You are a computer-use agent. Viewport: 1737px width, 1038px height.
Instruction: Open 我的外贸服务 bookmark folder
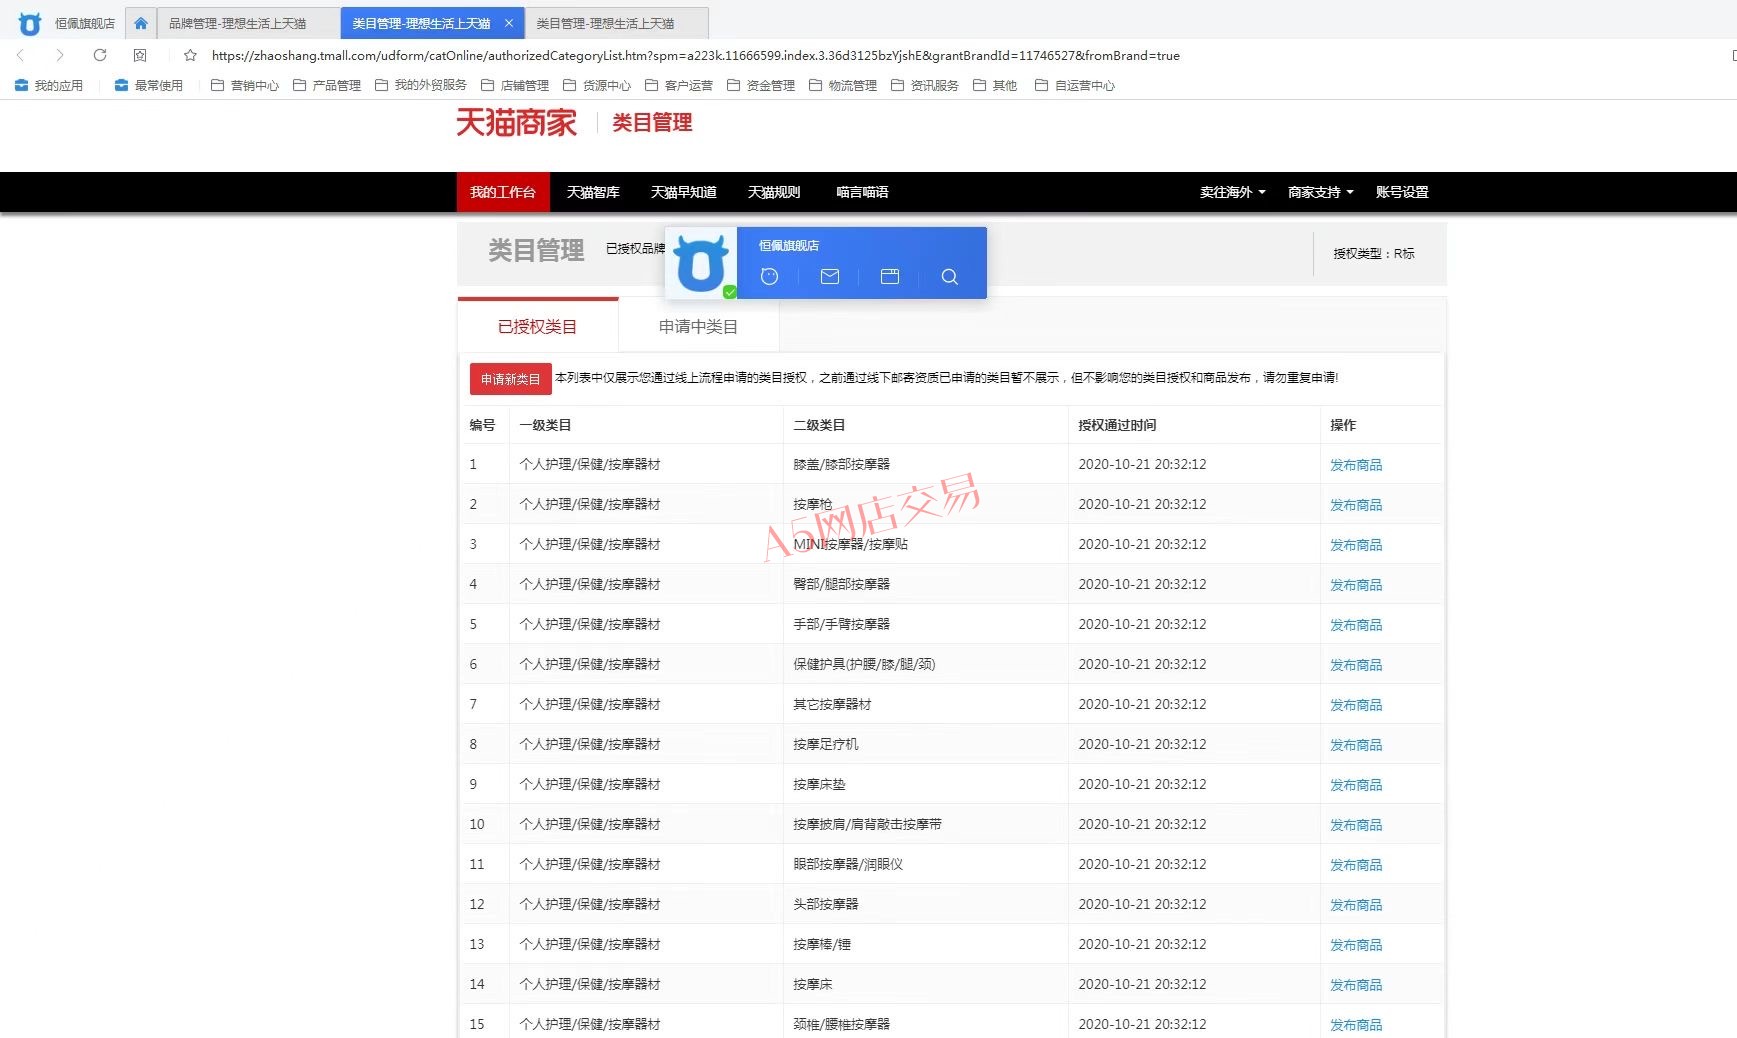[x=421, y=86]
